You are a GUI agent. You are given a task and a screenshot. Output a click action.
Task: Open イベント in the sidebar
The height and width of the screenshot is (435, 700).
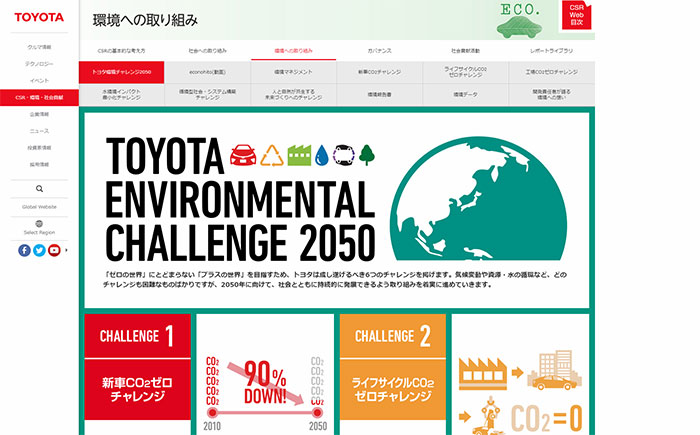point(39,81)
